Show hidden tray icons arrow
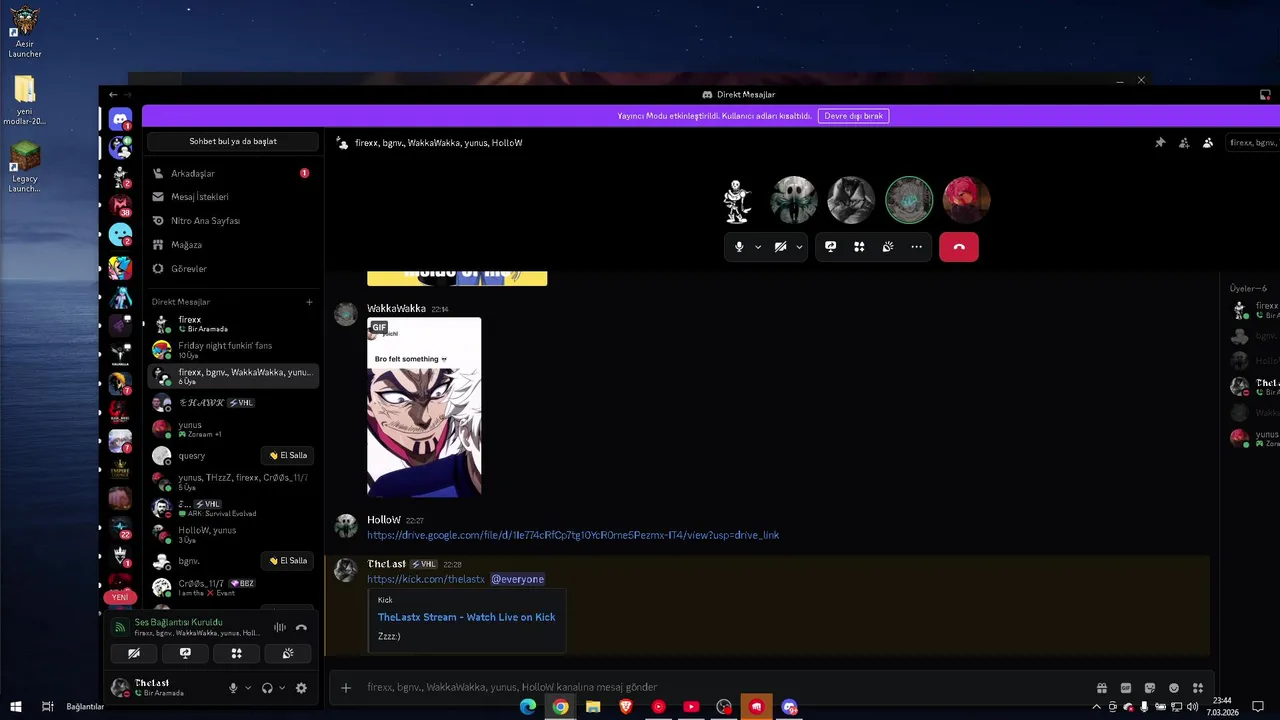Viewport: 1280px width, 720px height. tap(1098, 707)
